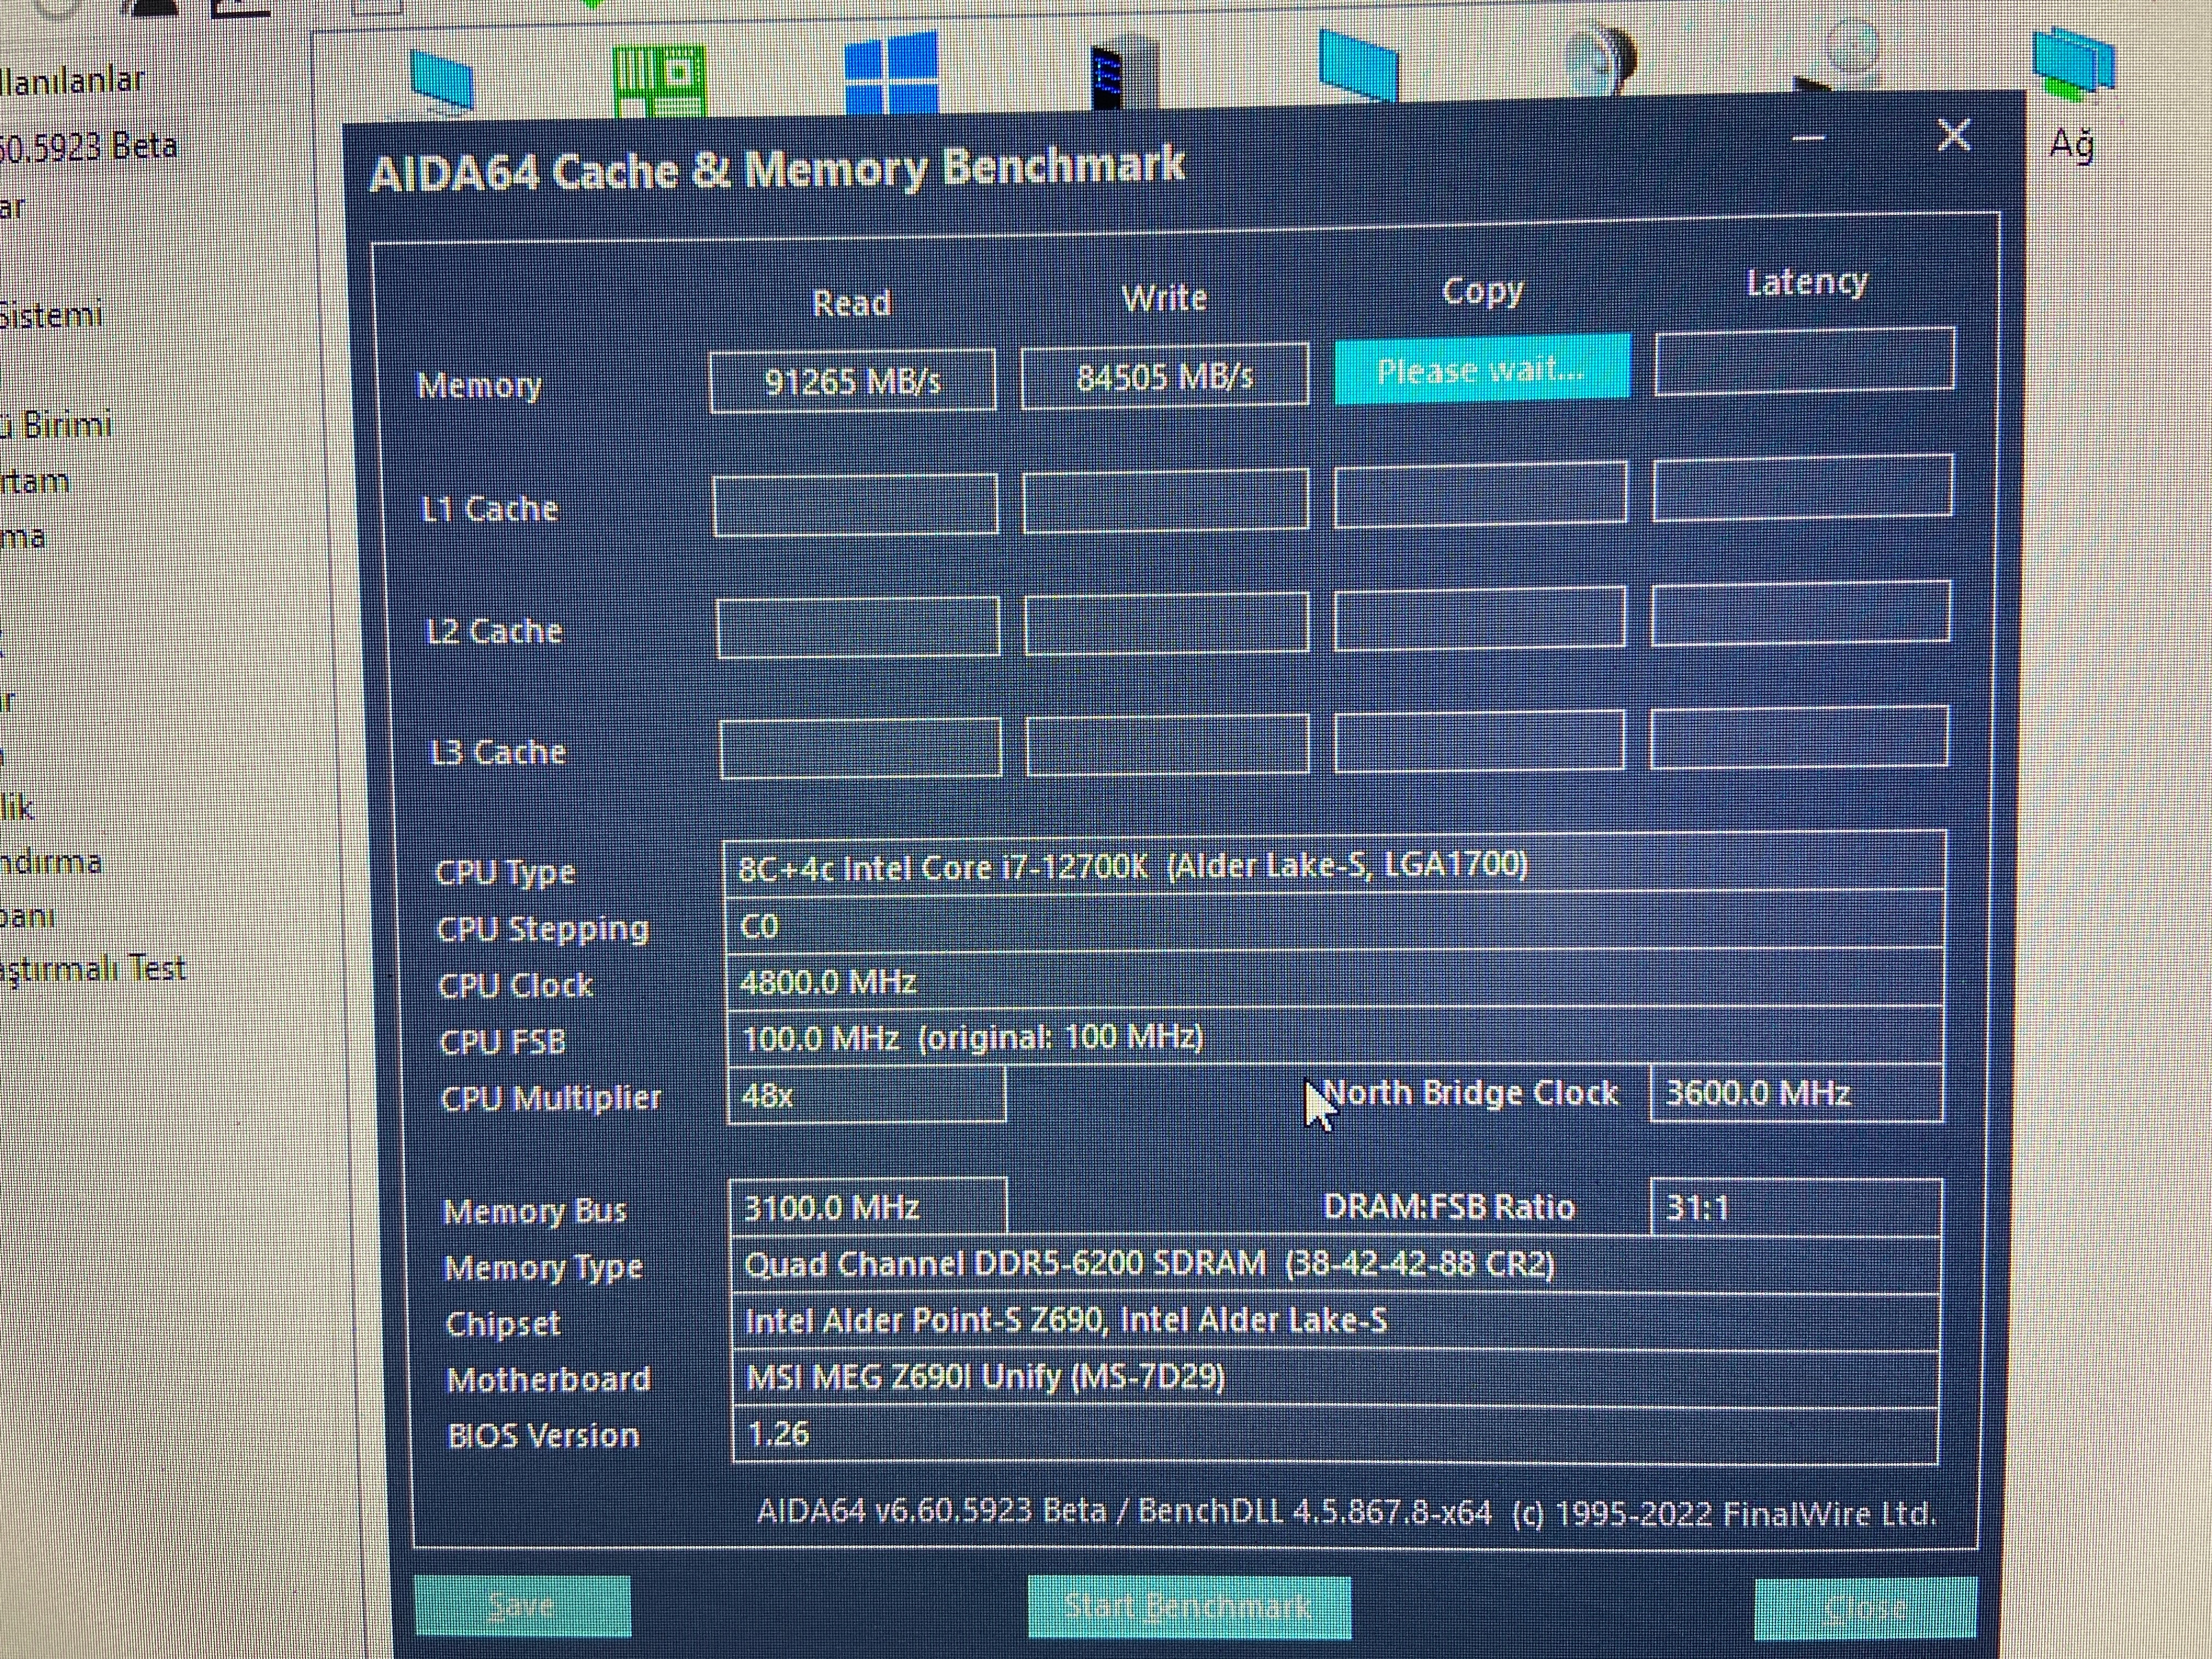Click the Read column header
2212x1659 pixels.
click(x=851, y=303)
